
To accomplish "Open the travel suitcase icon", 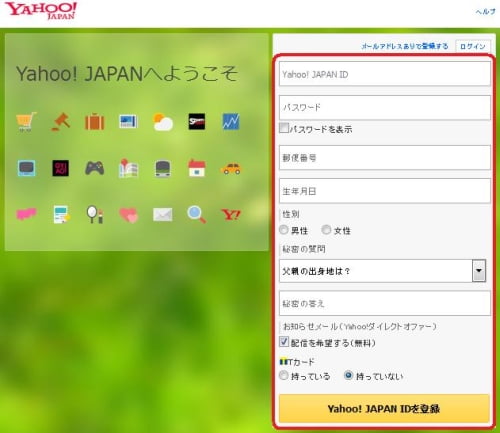I will [95, 122].
